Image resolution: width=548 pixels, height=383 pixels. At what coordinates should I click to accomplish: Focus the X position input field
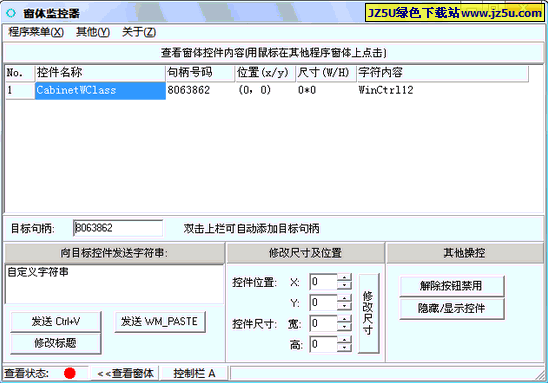coord(324,282)
